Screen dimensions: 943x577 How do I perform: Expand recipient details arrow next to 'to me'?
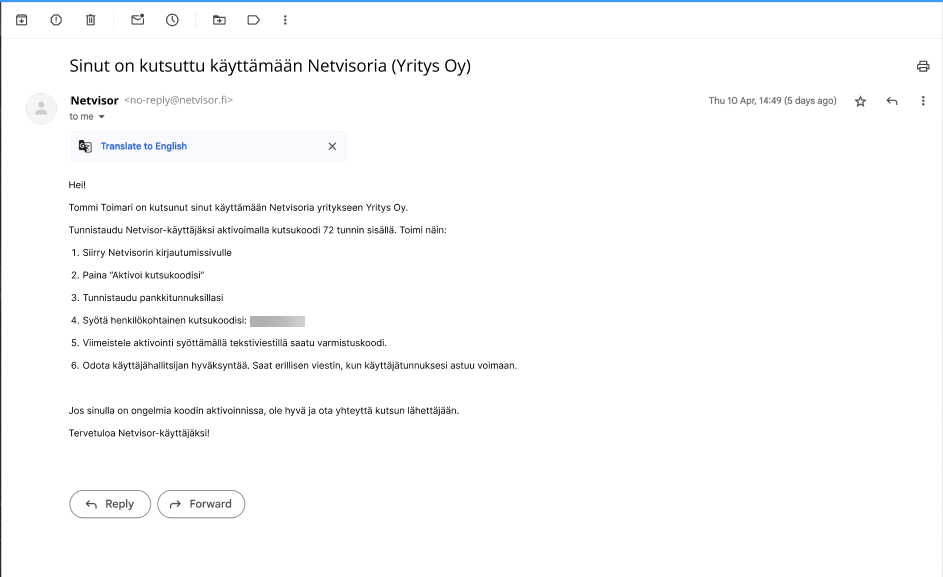tap(102, 117)
